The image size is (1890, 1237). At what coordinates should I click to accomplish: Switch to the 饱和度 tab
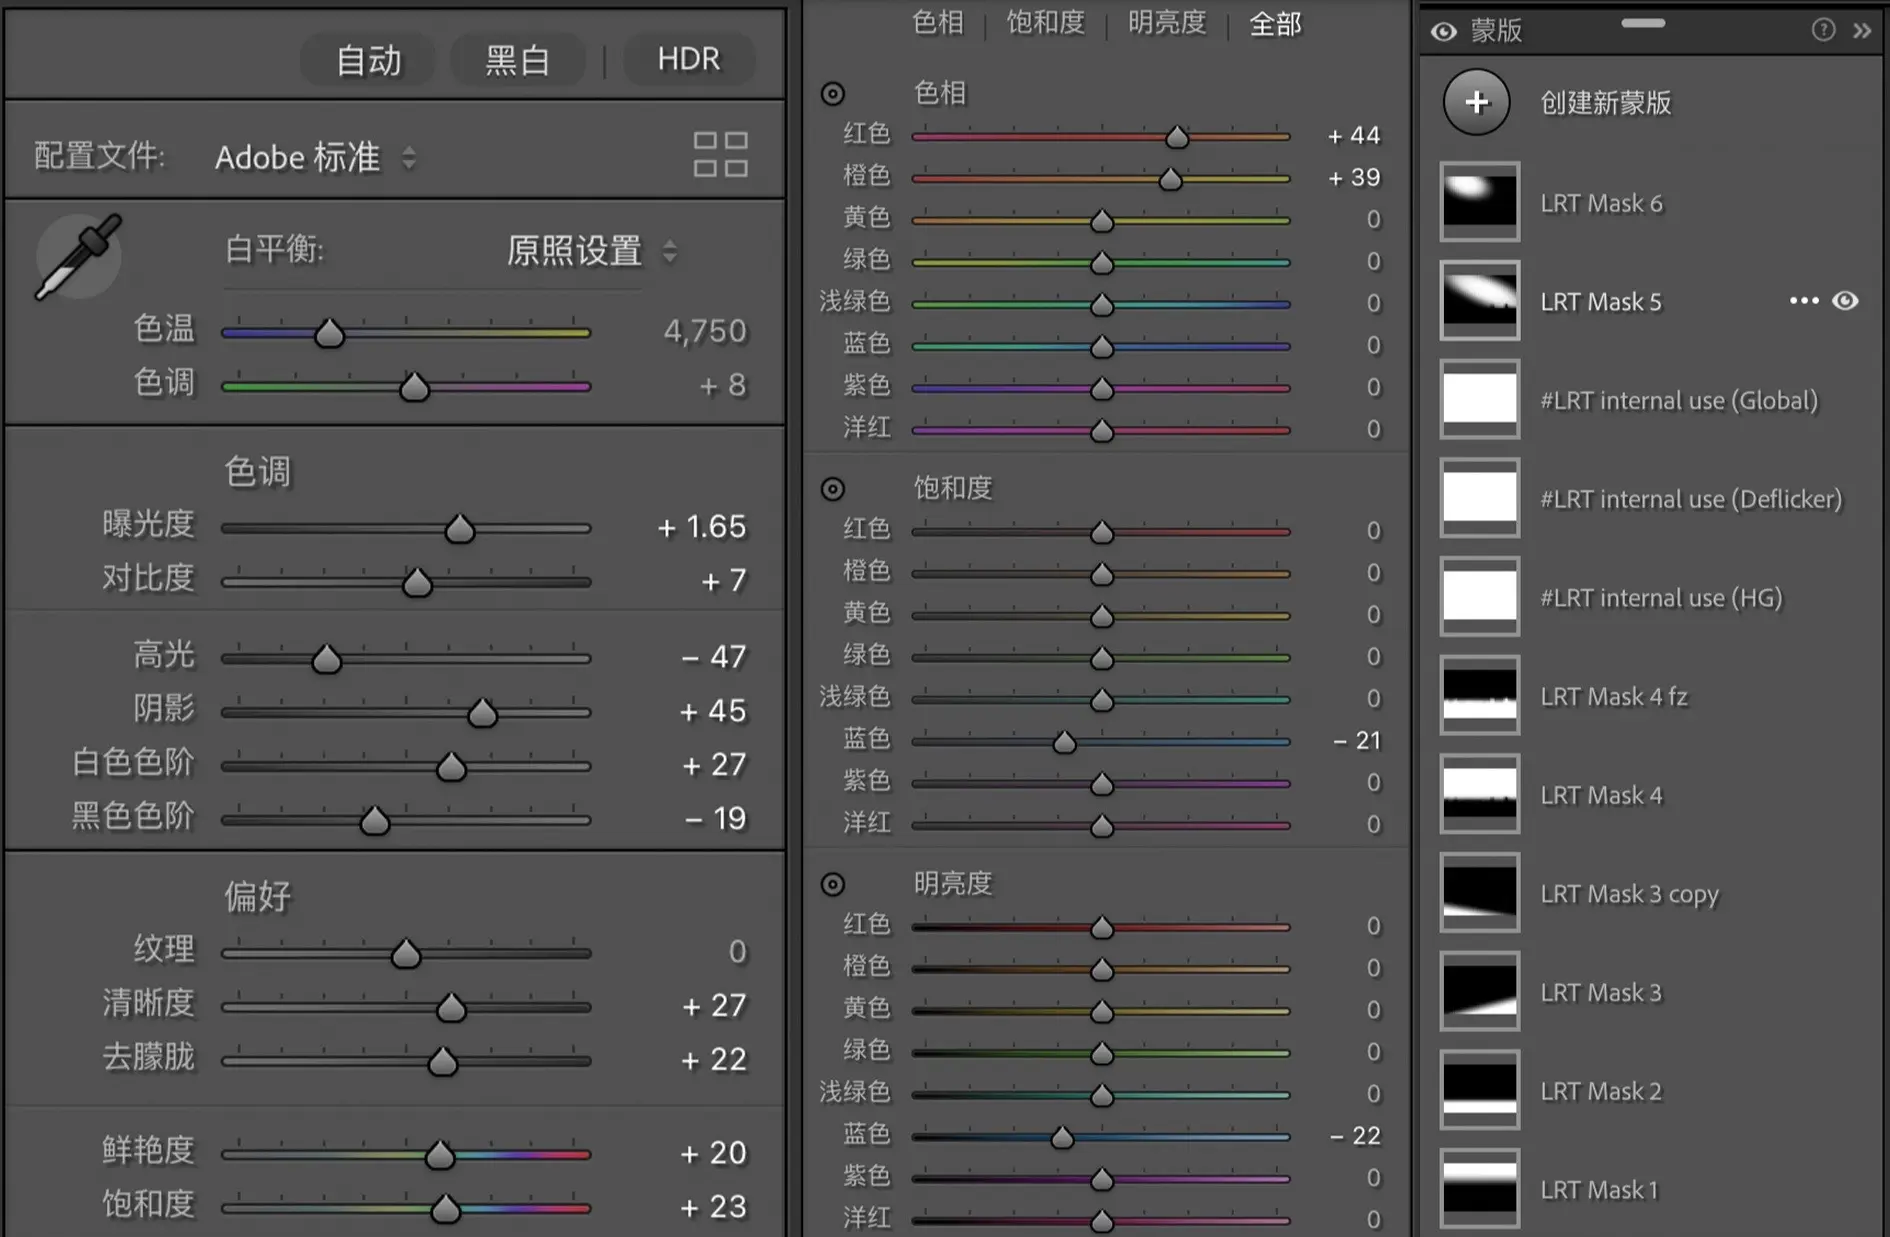1045,23
